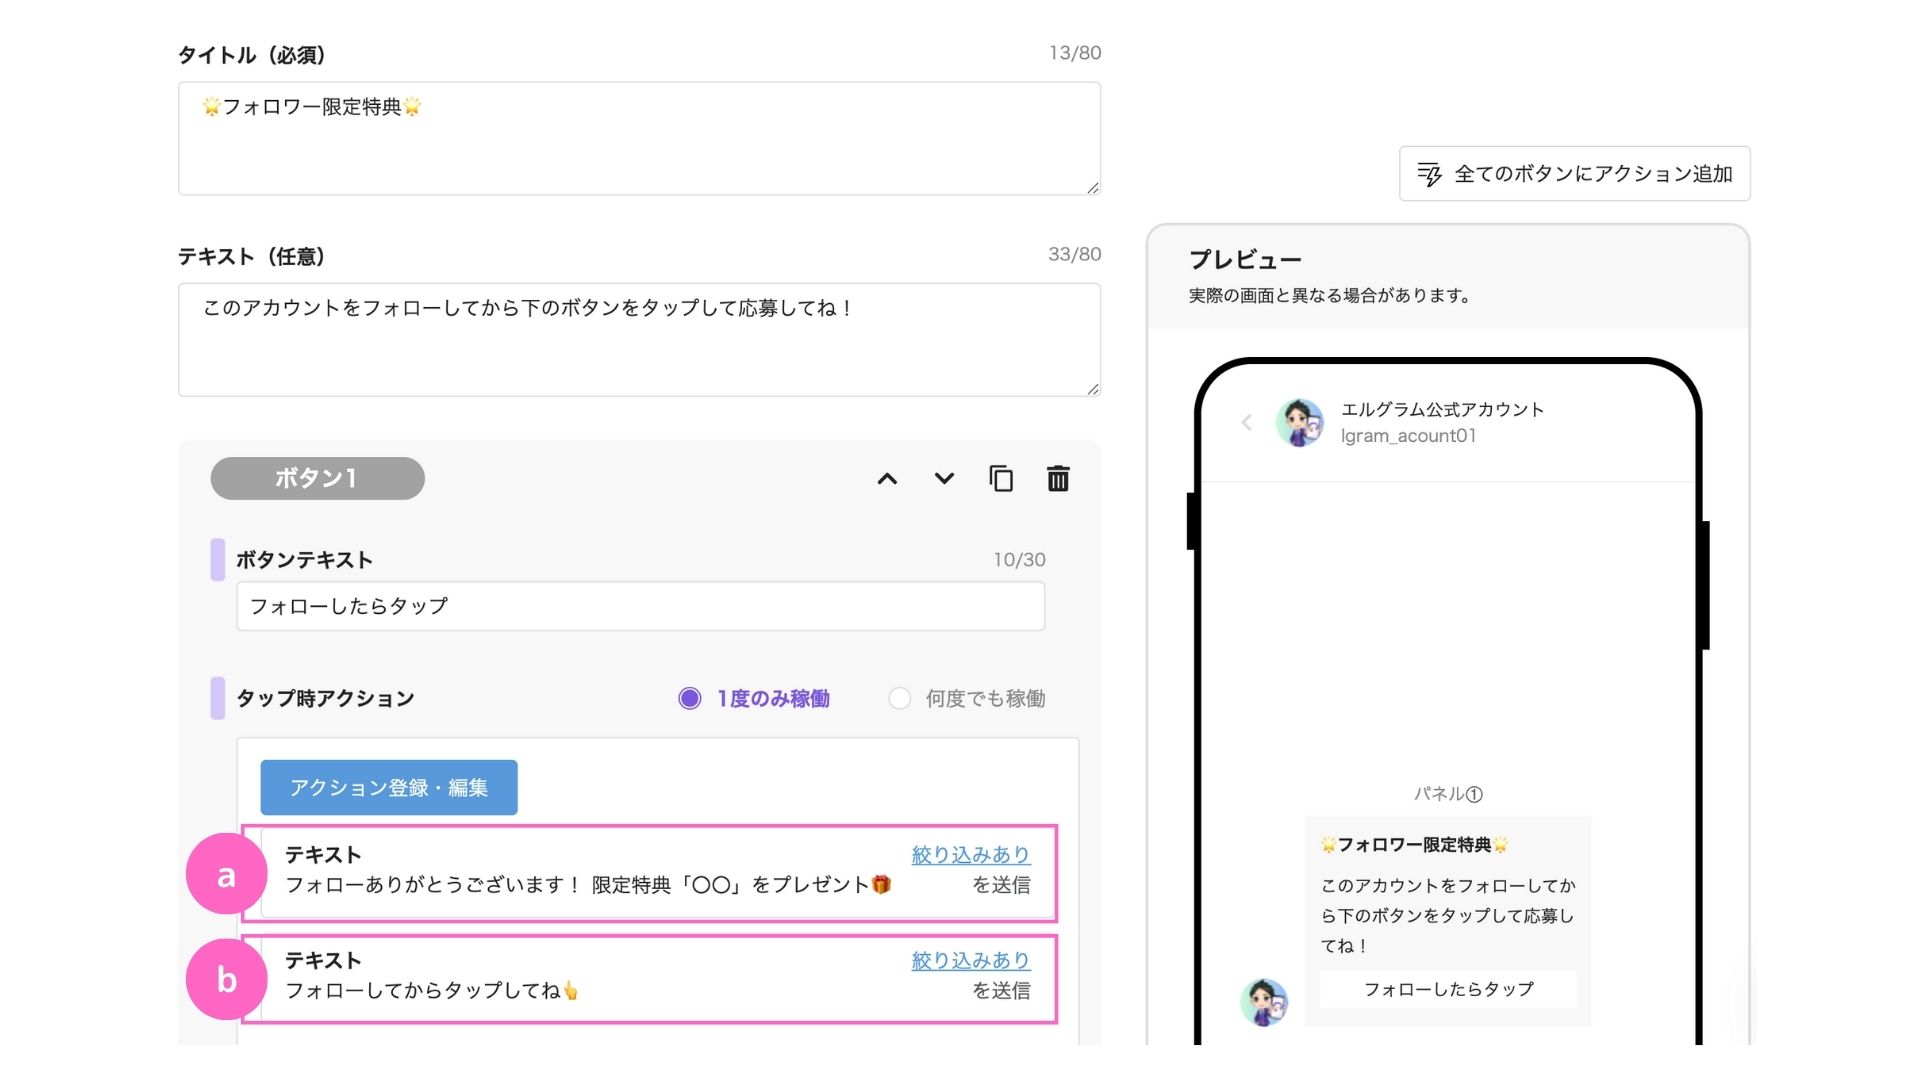Click the back arrow in phone preview
Viewport: 1920px width, 1080px height.
click(1247, 422)
